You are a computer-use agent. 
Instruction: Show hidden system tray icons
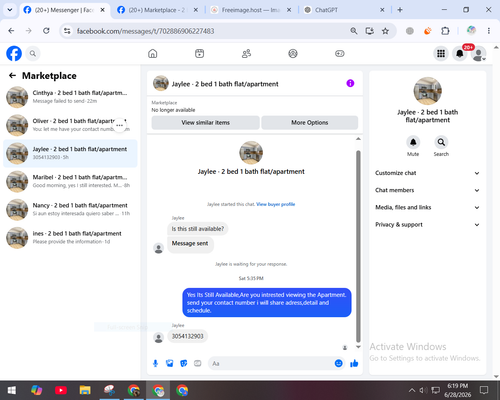point(412,390)
